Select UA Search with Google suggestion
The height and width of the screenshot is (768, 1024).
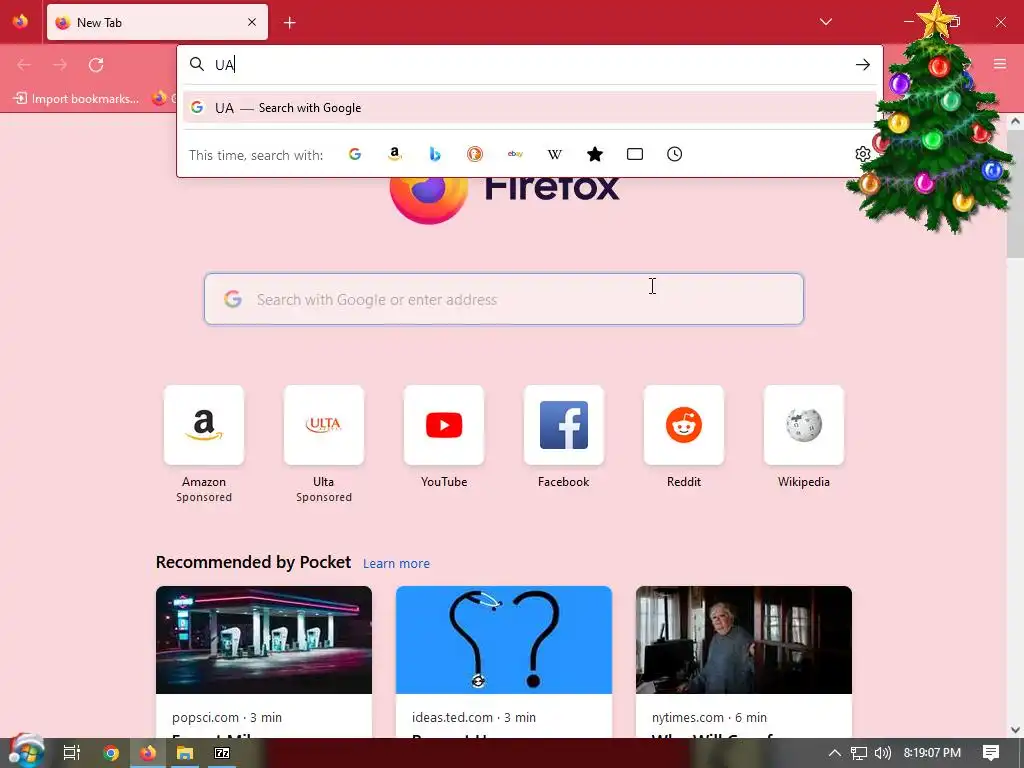coord(530,108)
